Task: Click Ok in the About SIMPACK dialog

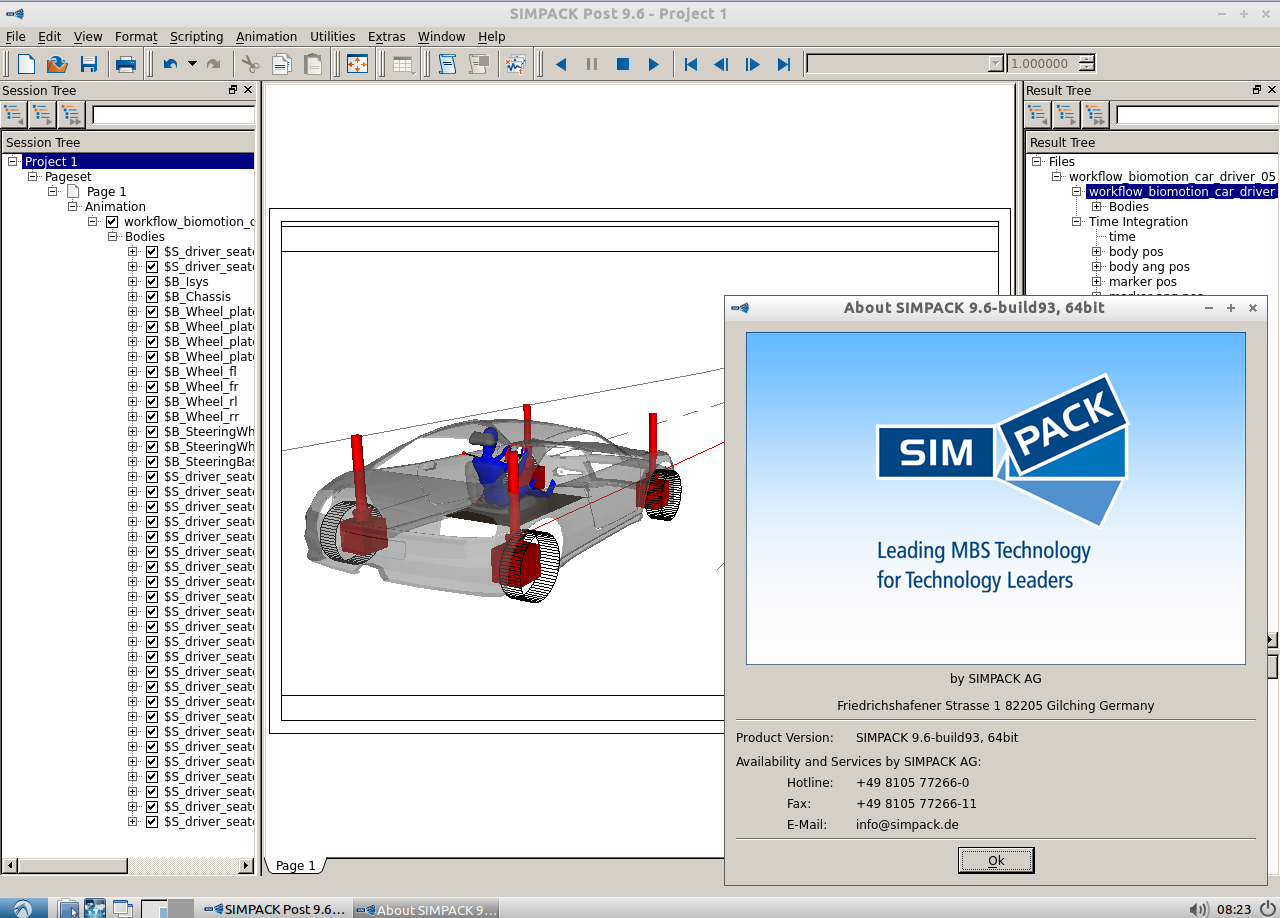Action: (996, 860)
